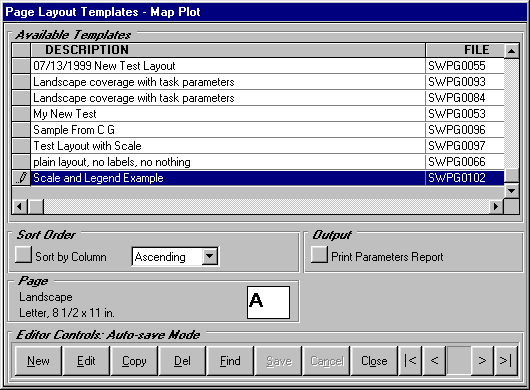The image size is (530, 390).
Task: Click the pencil edit row selector icon
Action: pyautogui.click(x=21, y=178)
